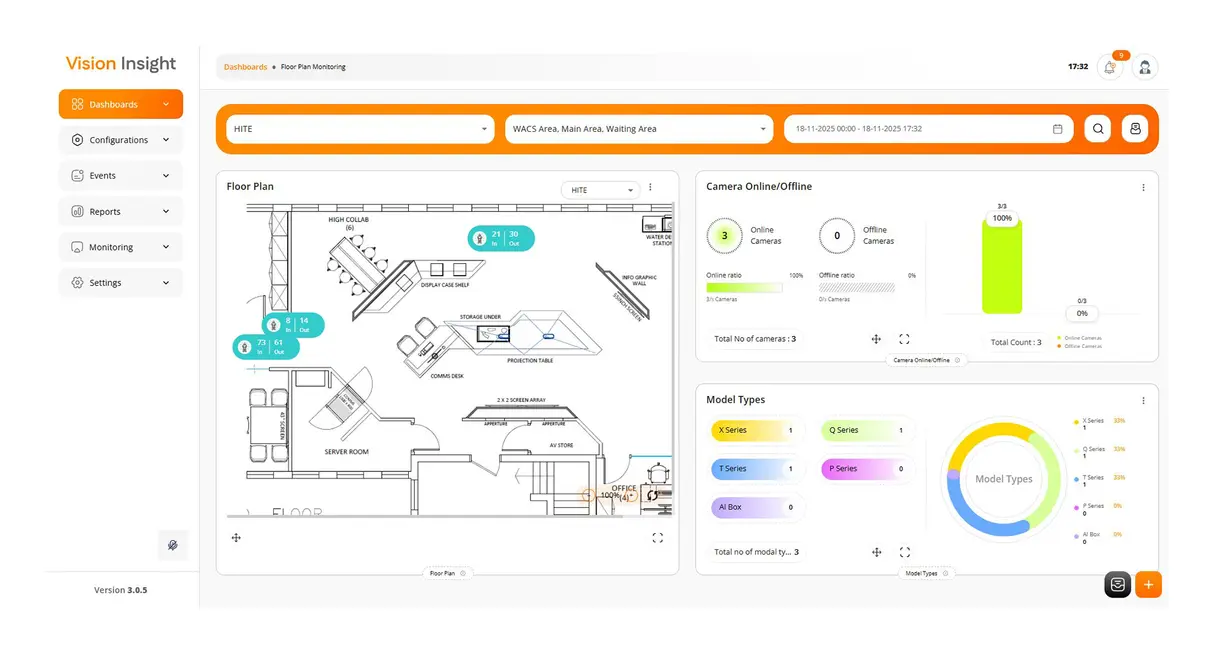
Task: Click the Vision Insight logo
Action: coord(121,63)
